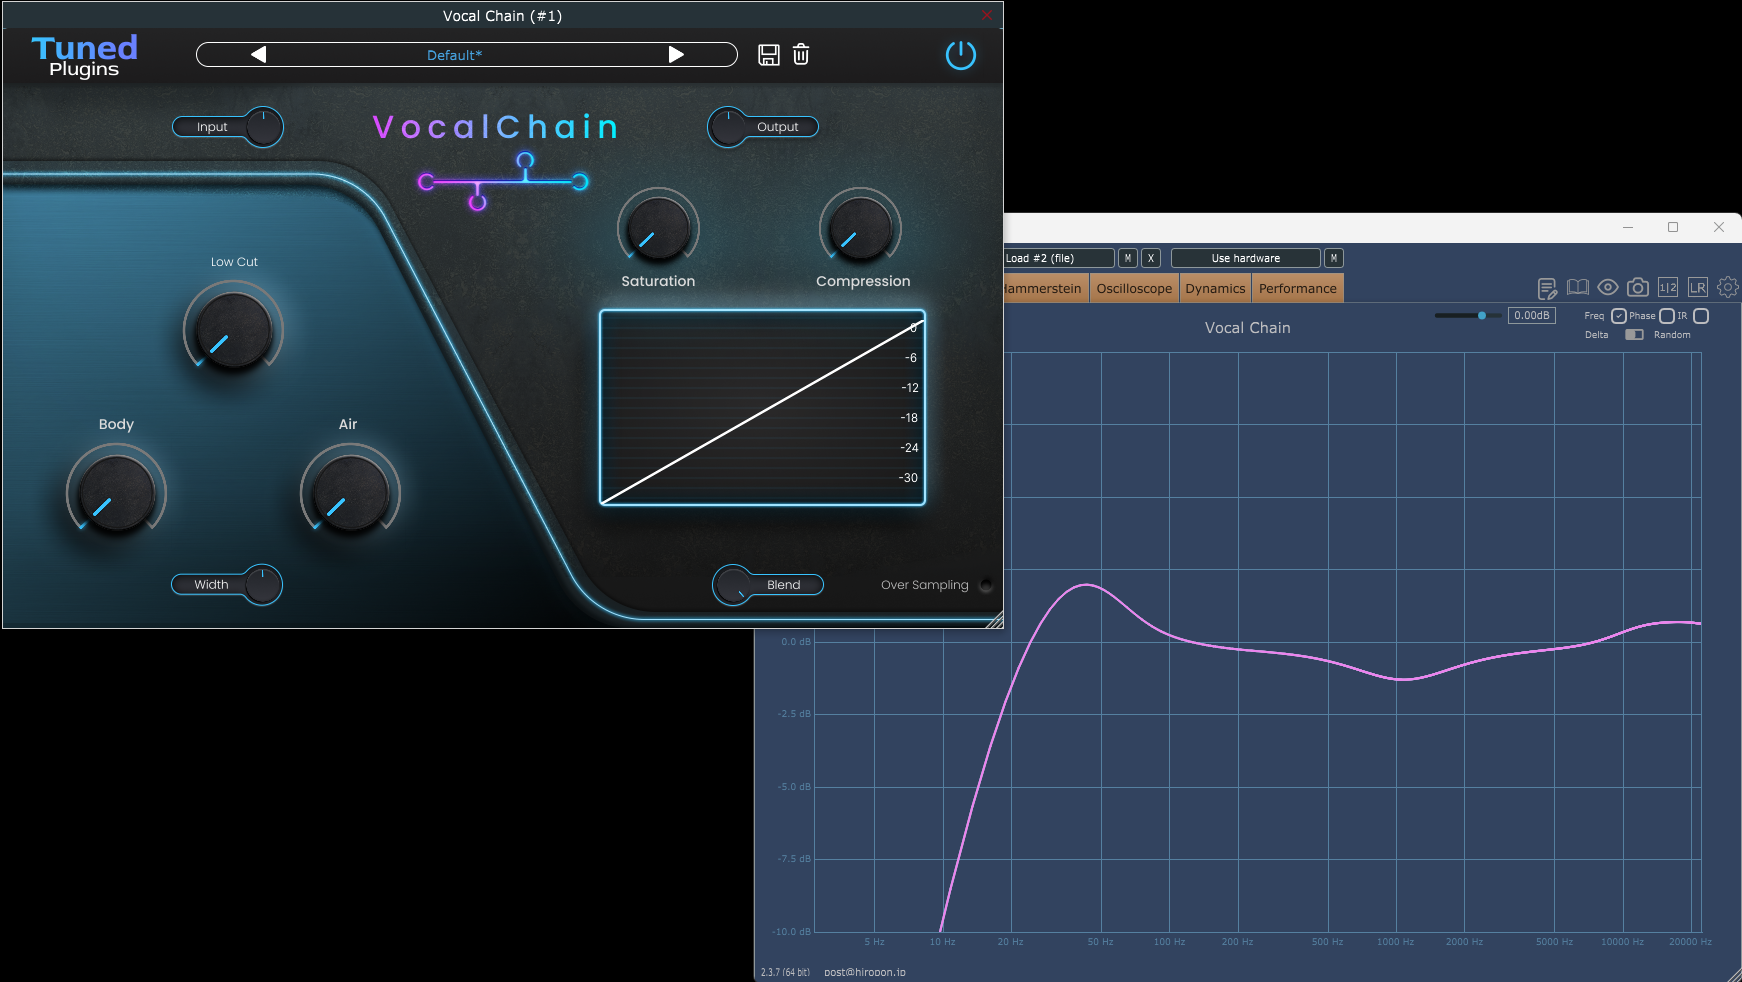Close the Vocal Chain plugin window
Viewport: 1742px width, 982px height.
[x=986, y=15]
